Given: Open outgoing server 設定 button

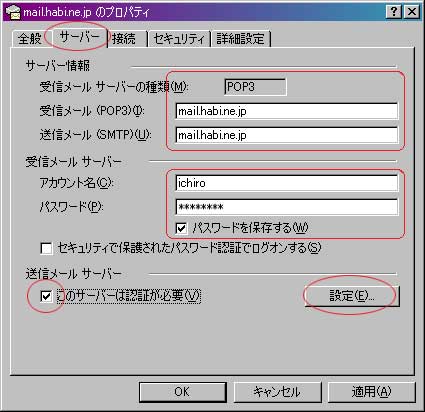Looking at the screenshot, I should click(352, 296).
